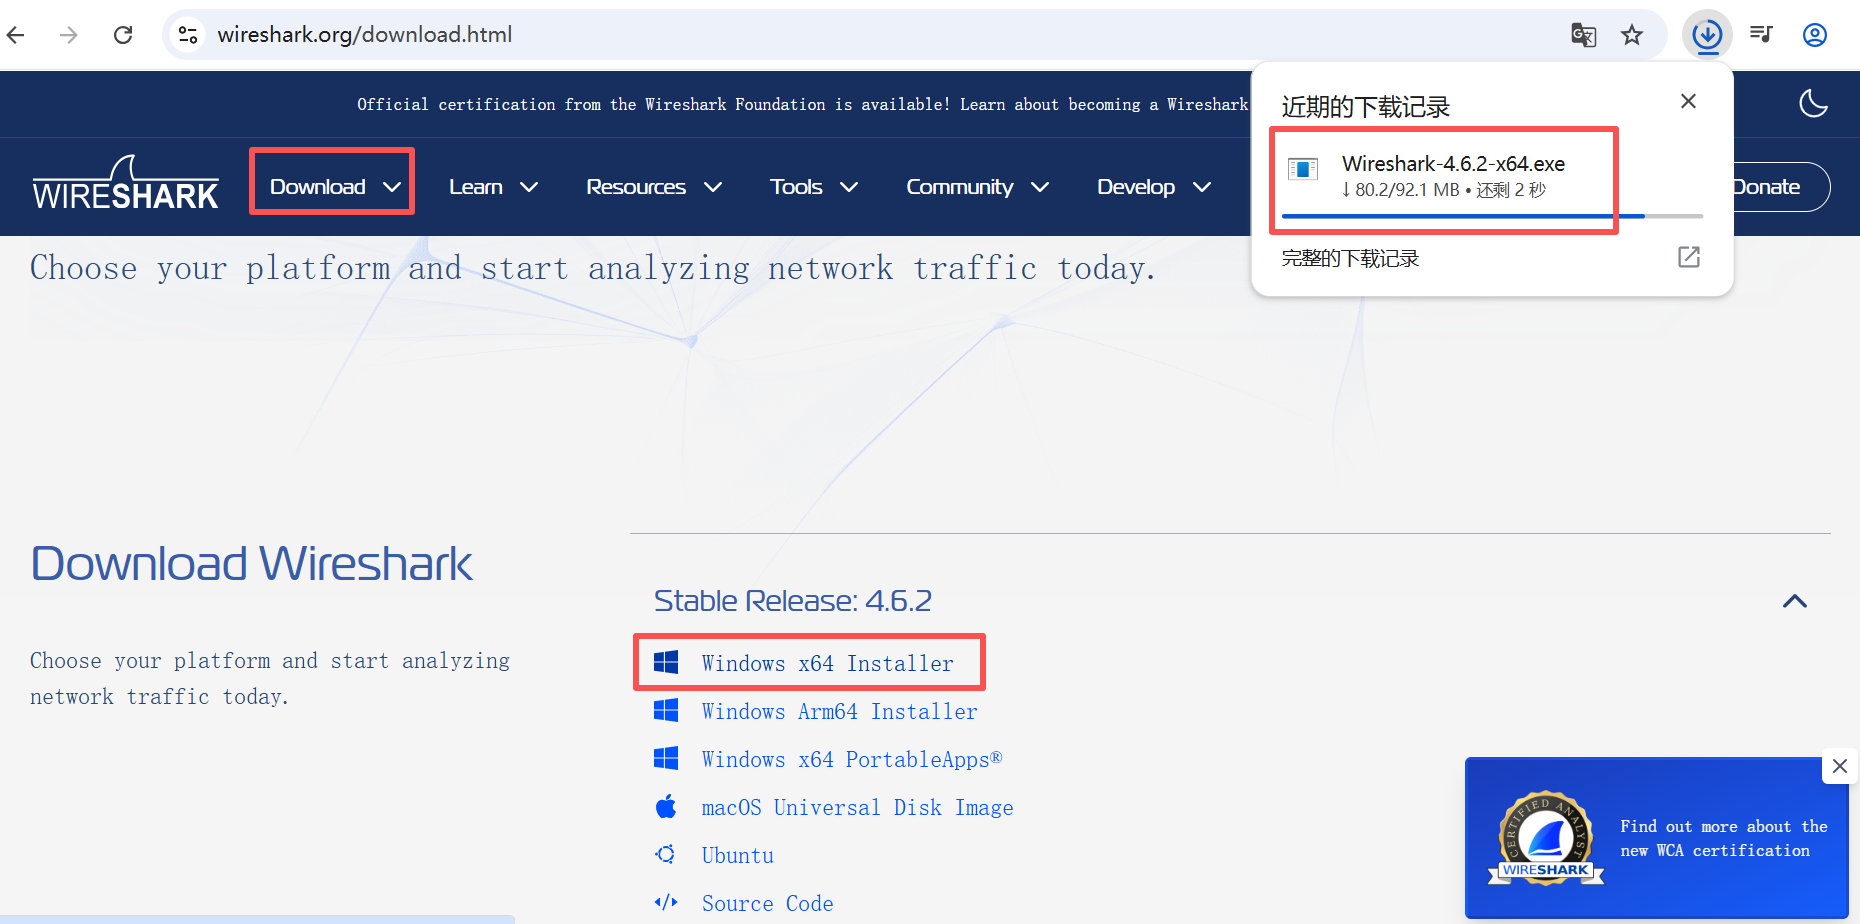Image resolution: width=1860 pixels, height=924 pixels.
Task: Click the Stable Release: 4.6.2 heading
Action: tap(792, 600)
